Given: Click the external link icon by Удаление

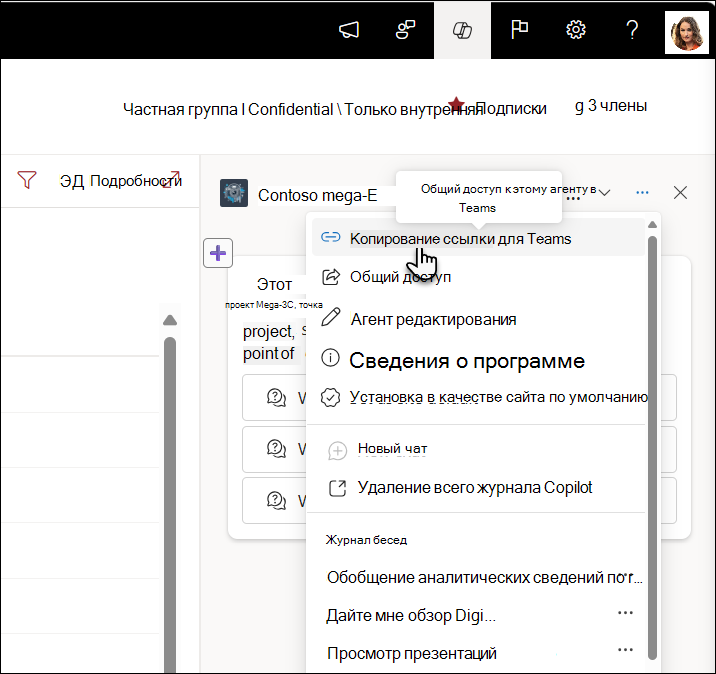Looking at the screenshot, I should click(337, 488).
